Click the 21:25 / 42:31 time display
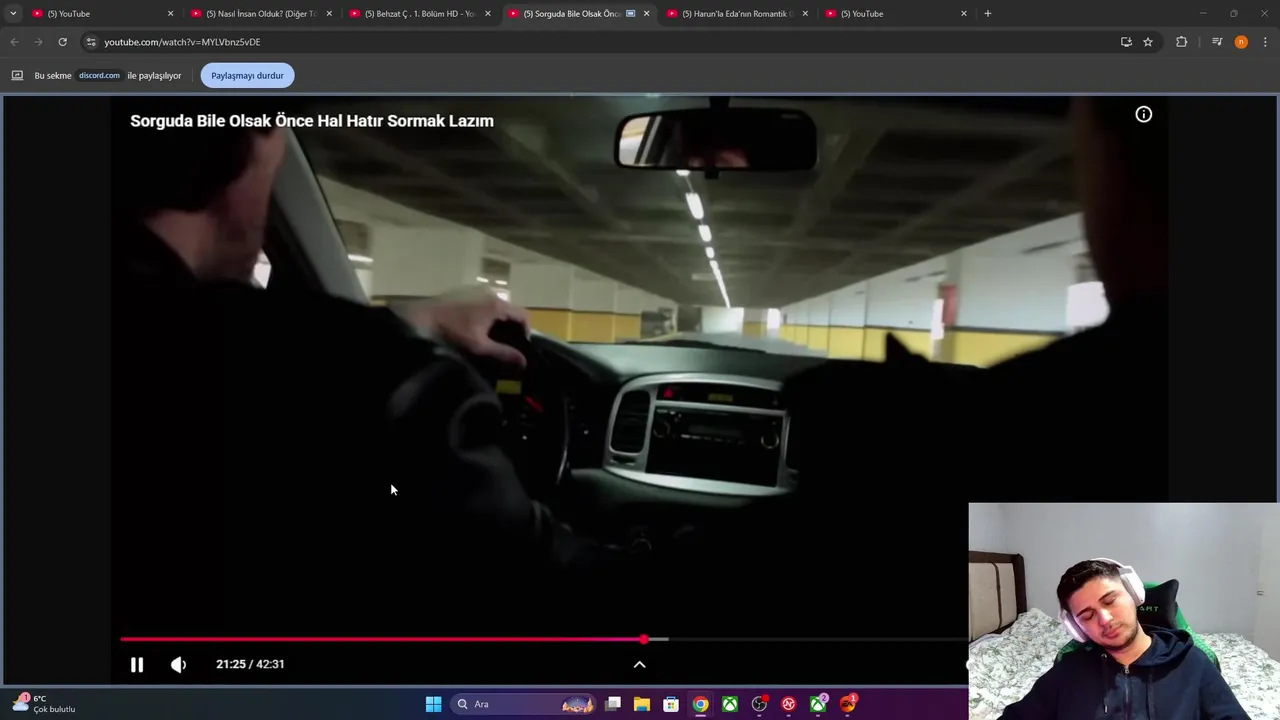Image resolution: width=1280 pixels, height=720 pixels. [250, 664]
